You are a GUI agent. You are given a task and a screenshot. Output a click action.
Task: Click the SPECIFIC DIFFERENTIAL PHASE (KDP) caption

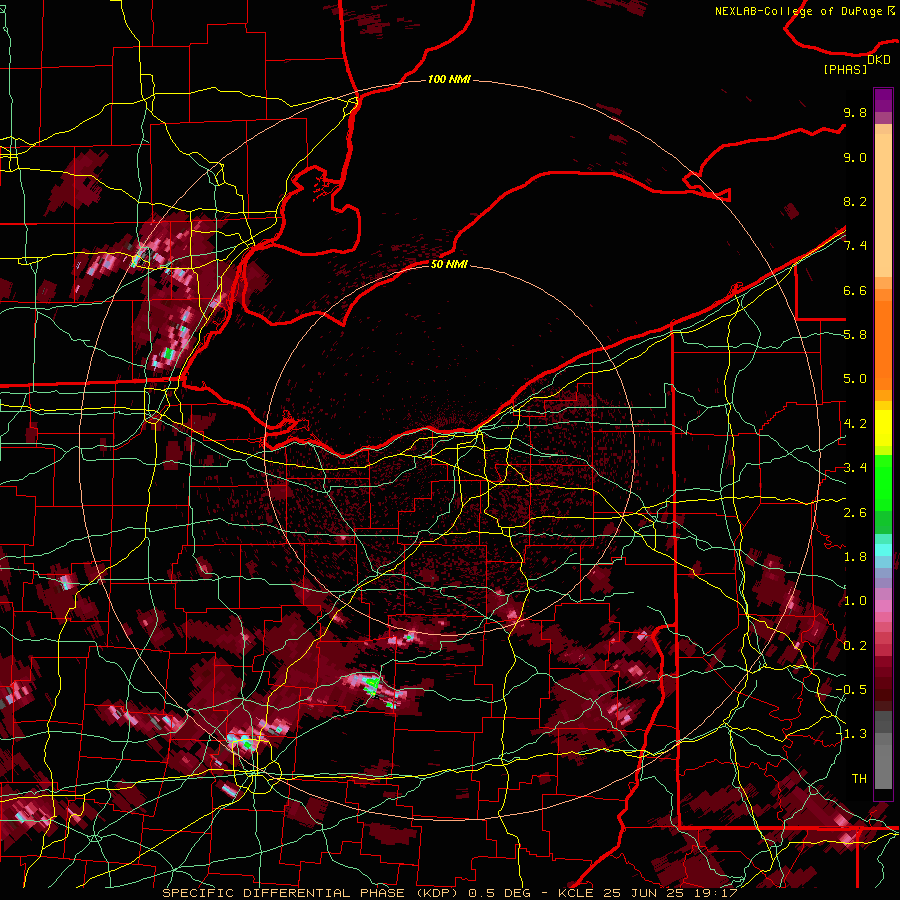click(x=313, y=893)
